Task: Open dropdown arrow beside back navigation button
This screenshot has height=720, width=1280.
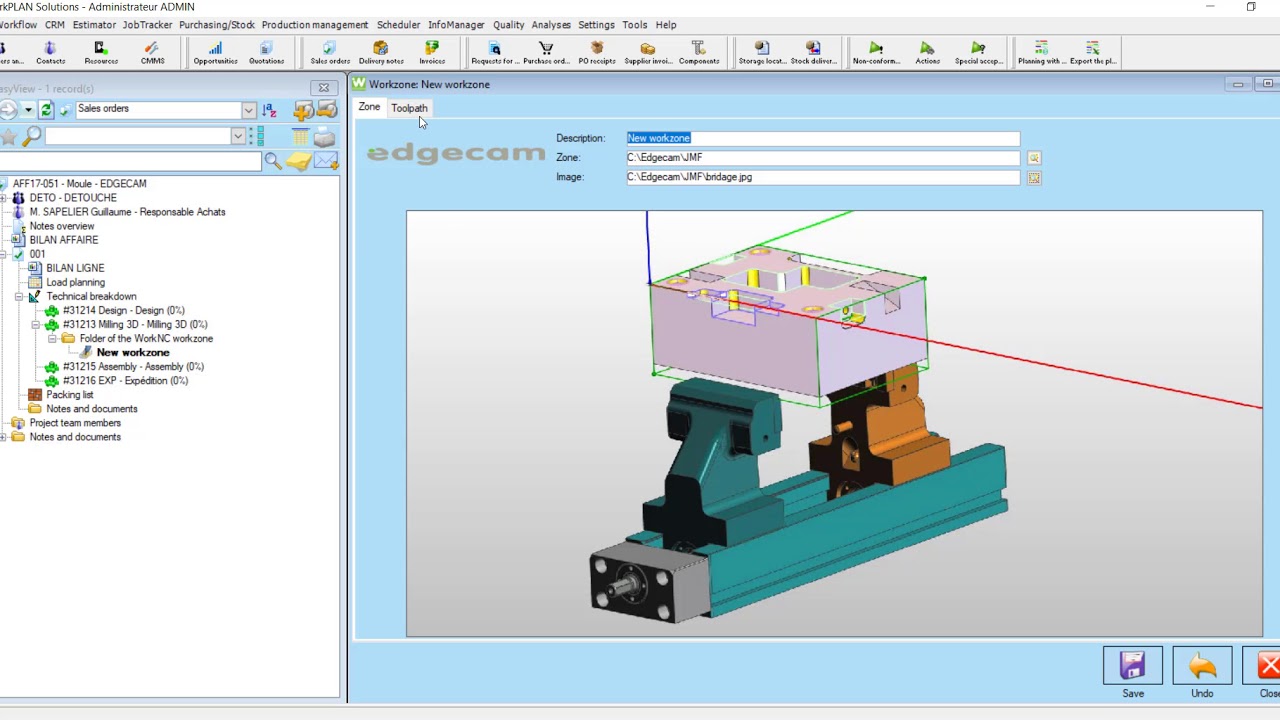Action: point(28,109)
